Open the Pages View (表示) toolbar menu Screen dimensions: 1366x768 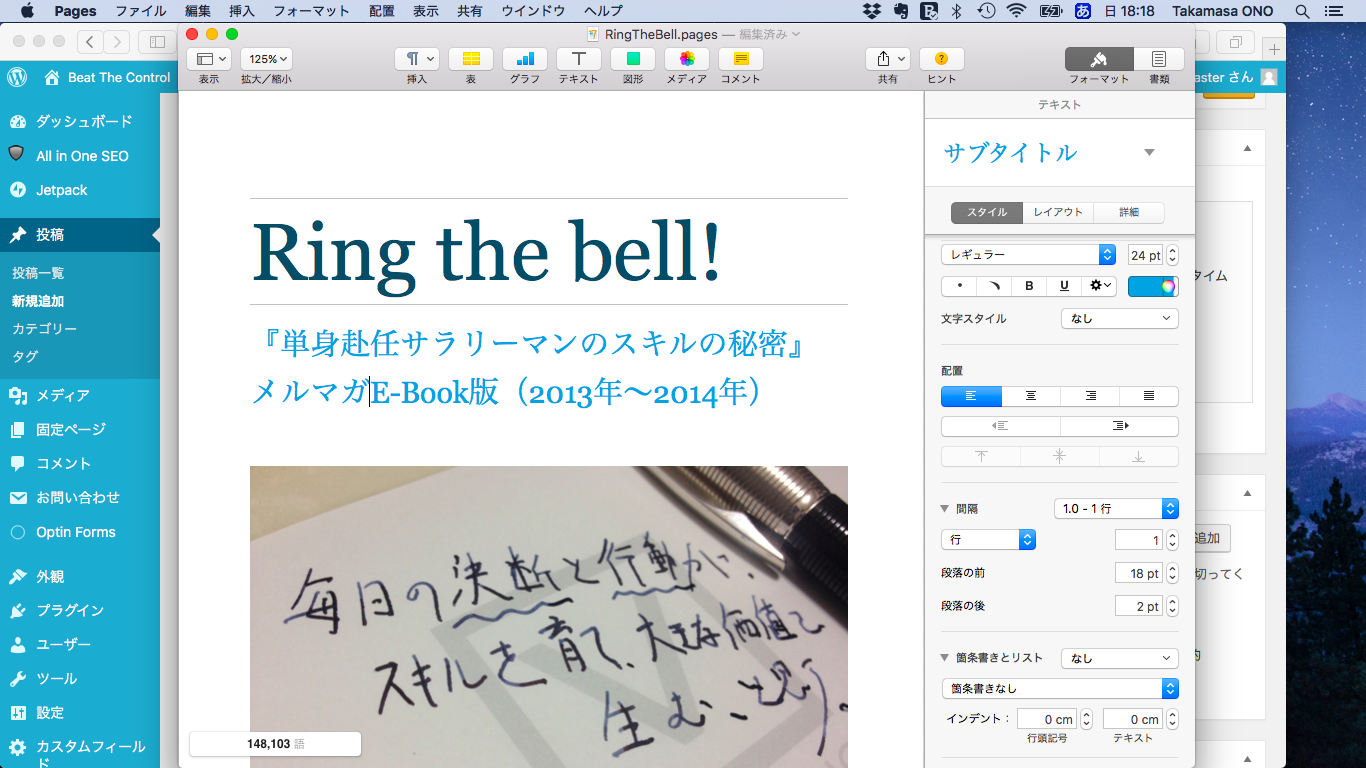point(208,59)
